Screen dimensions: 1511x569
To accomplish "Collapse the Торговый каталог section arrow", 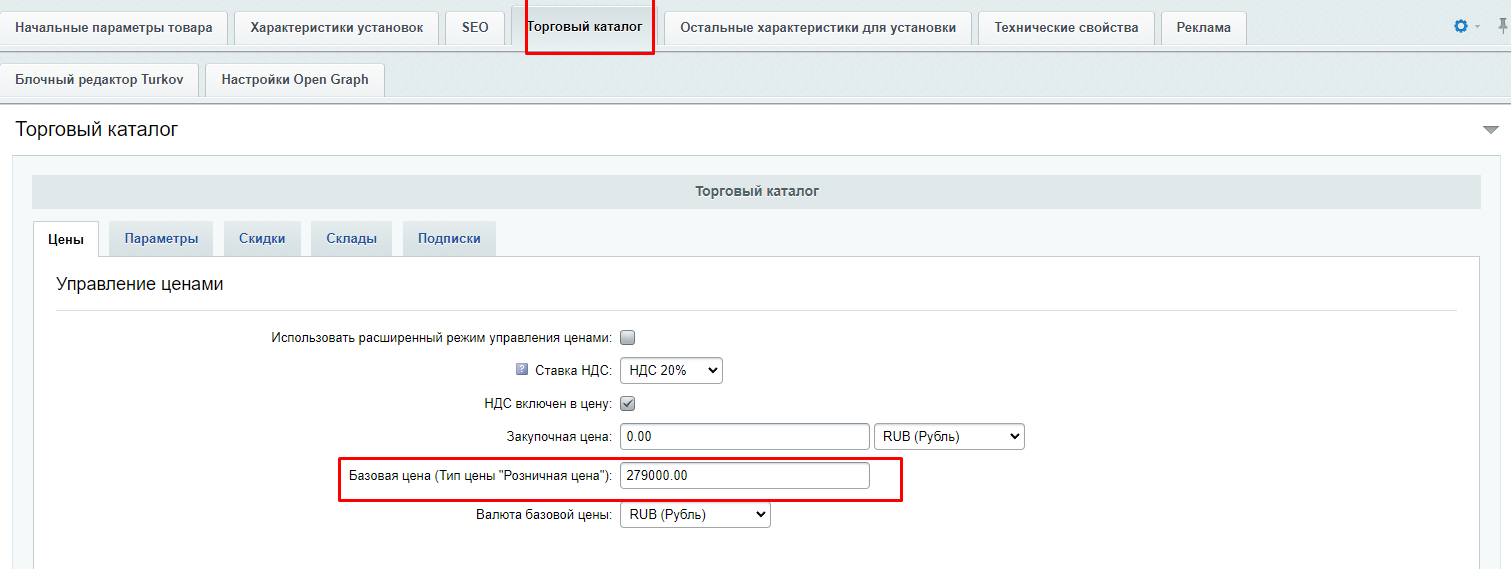I will [1490, 130].
